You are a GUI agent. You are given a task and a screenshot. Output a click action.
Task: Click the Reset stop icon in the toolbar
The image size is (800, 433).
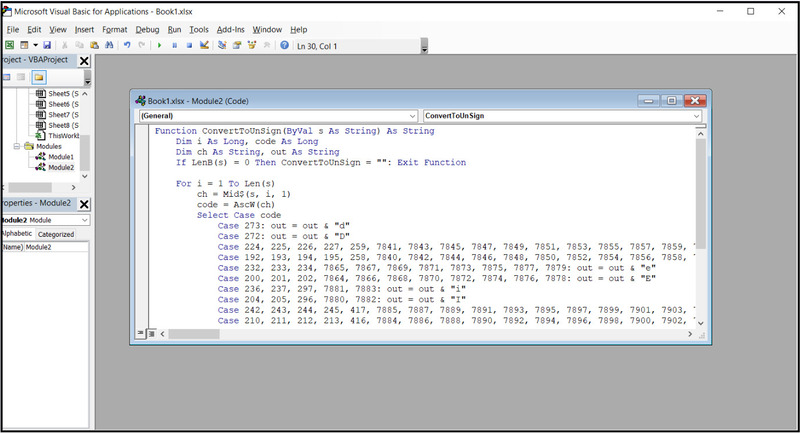[189, 45]
